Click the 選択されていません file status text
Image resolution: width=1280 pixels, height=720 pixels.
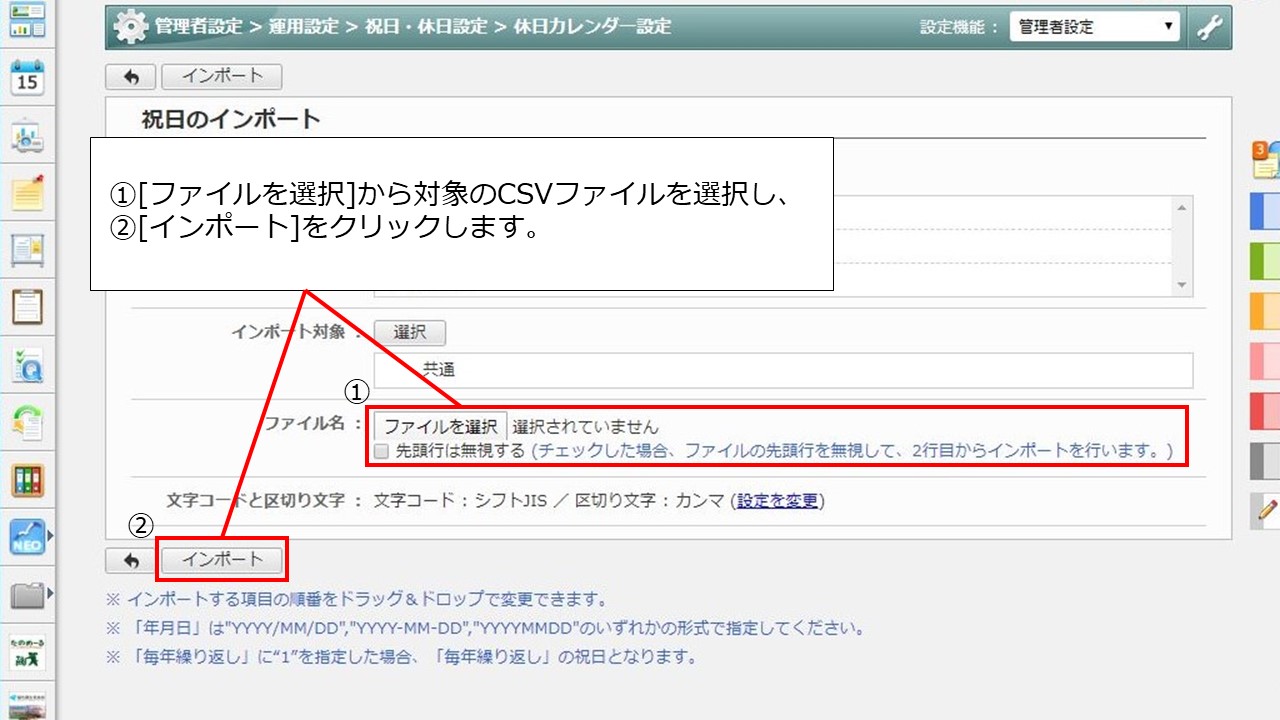586,427
